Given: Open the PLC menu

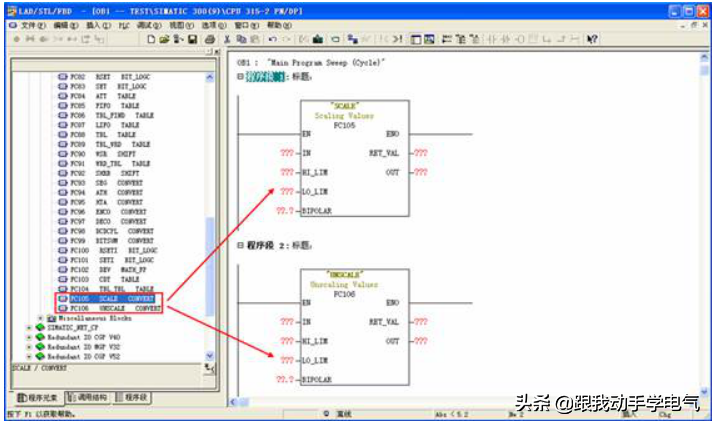Looking at the screenshot, I should coord(124,25).
